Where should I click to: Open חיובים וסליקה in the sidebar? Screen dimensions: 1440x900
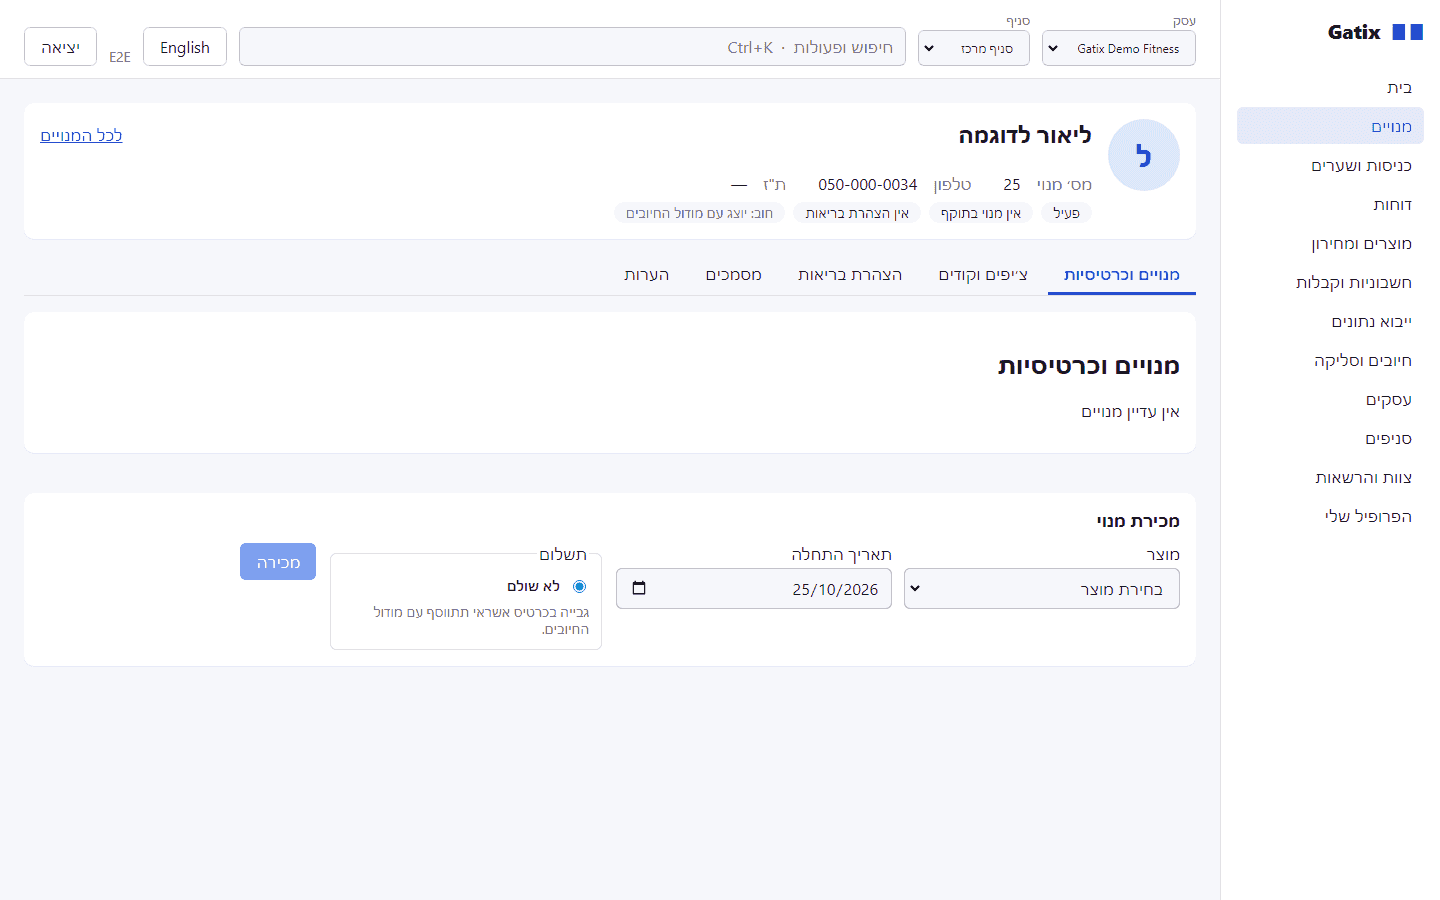(1330, 360)
